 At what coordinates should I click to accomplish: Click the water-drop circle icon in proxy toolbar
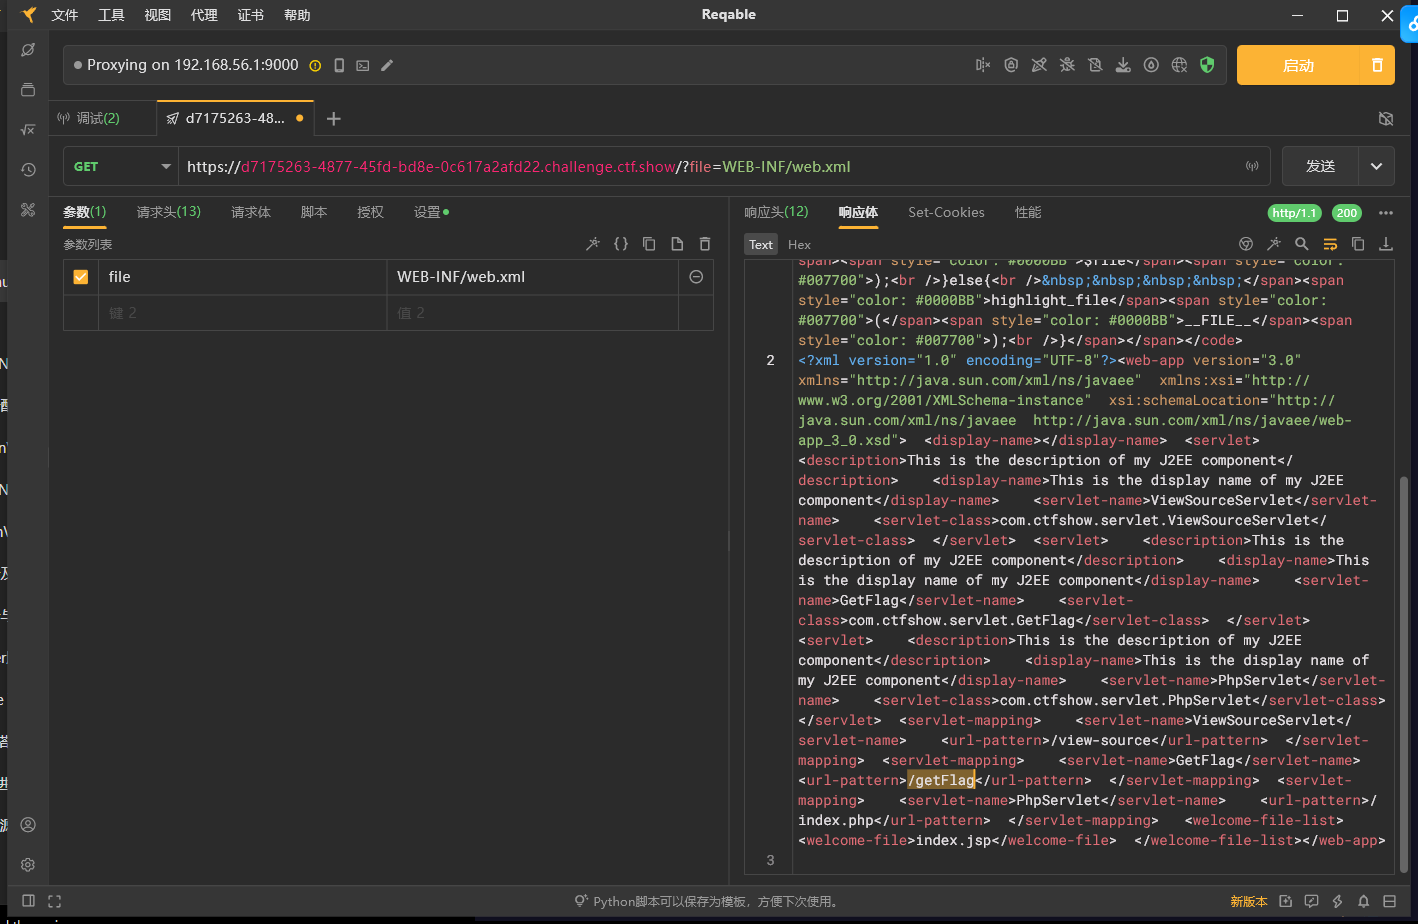point(1151,65)
